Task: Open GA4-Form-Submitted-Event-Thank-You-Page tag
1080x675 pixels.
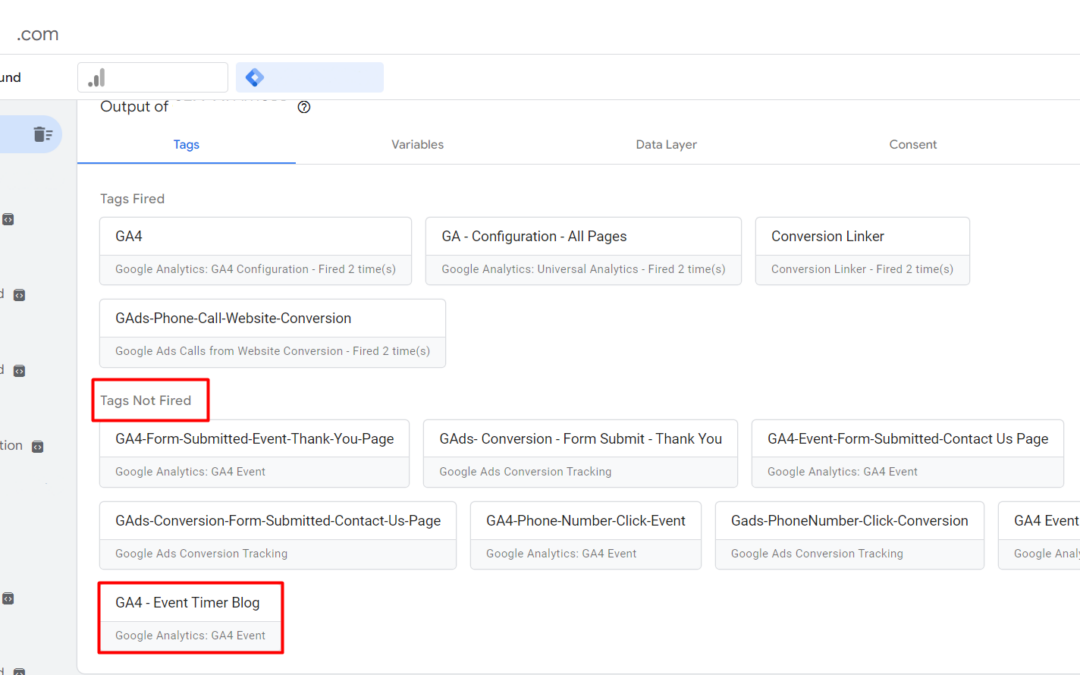Action: point(254,453)
